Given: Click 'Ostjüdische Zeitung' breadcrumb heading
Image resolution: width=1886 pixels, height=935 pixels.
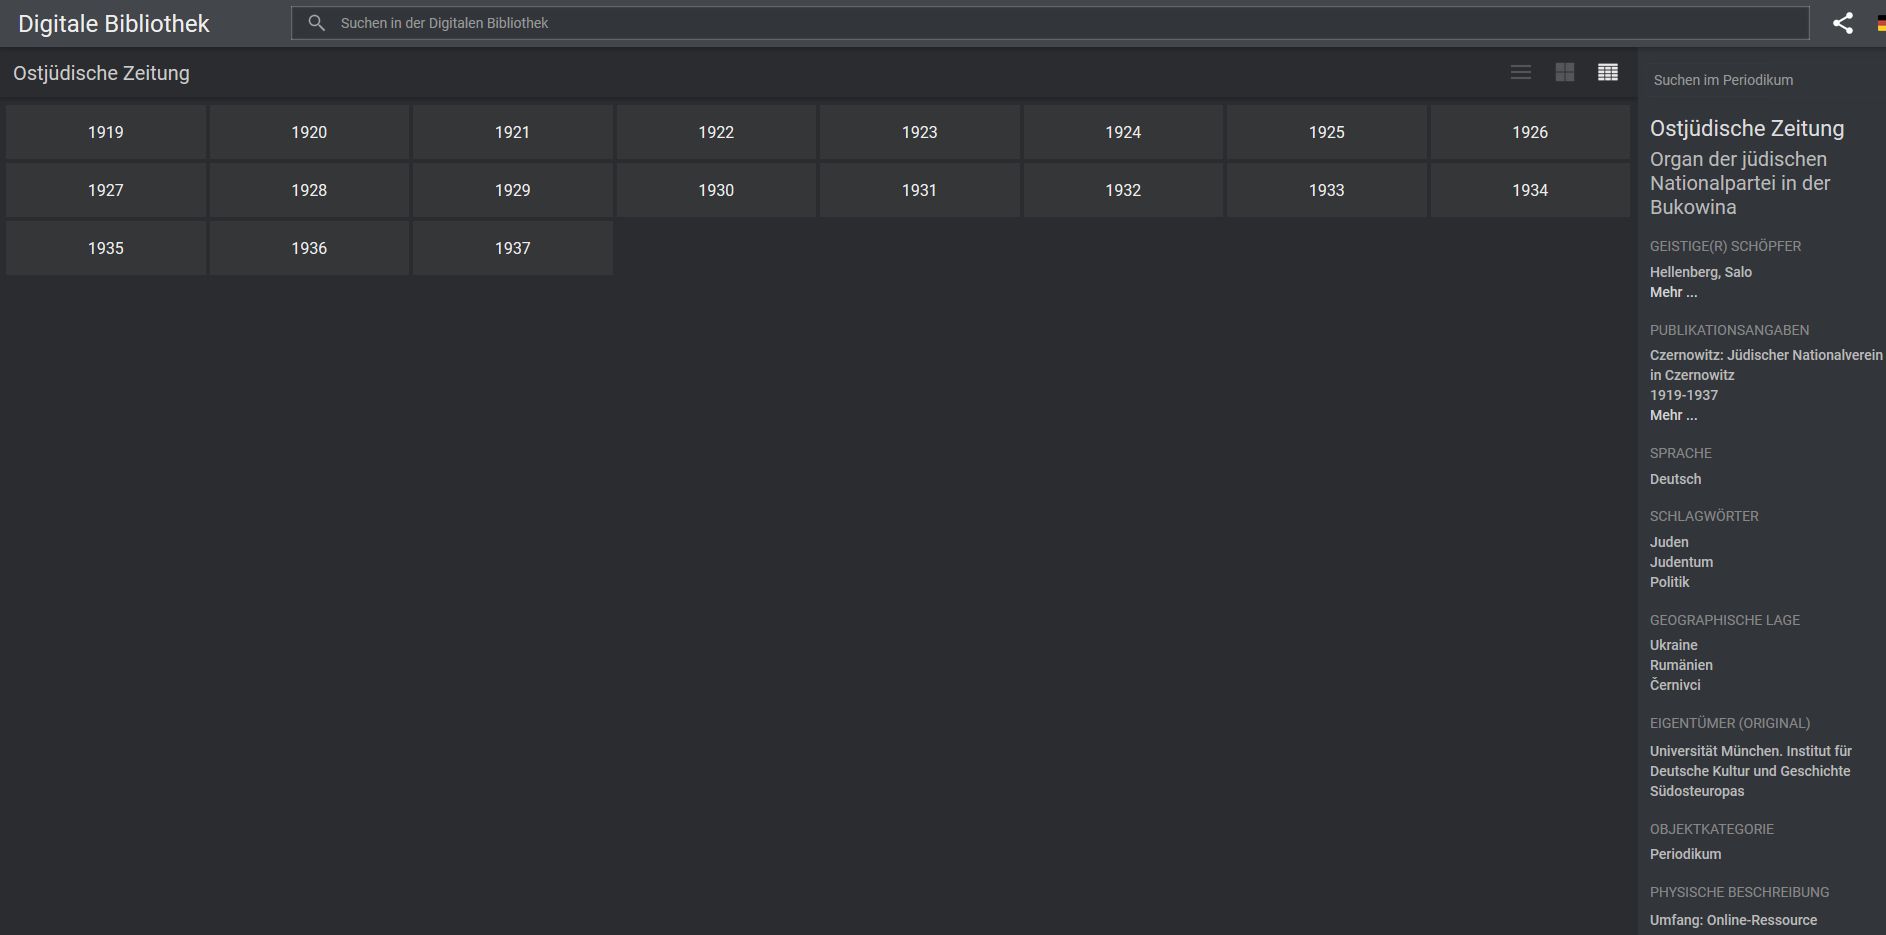Looking at the screenshot, I should pyautogui.click(x=101, y=73).
